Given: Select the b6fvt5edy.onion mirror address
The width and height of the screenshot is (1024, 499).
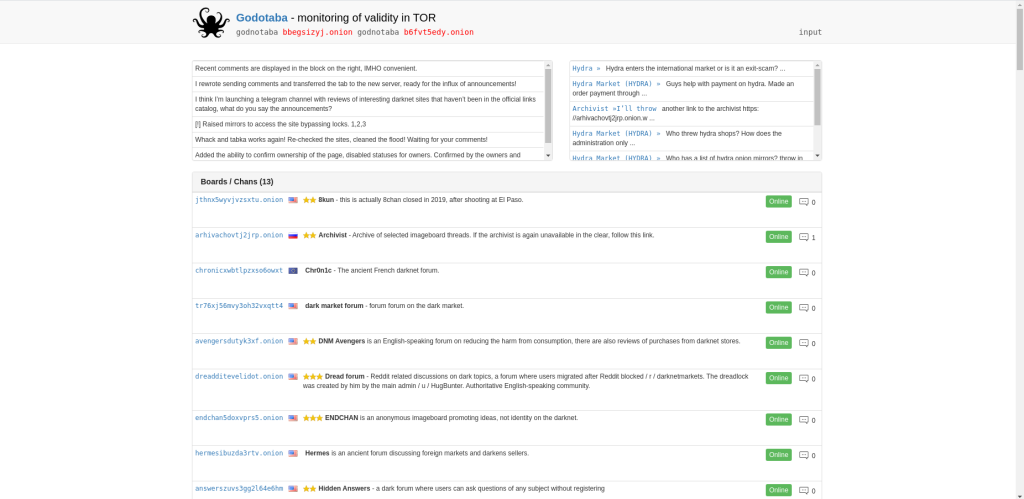Looking at the screenshot, I should tap(438, 32).
